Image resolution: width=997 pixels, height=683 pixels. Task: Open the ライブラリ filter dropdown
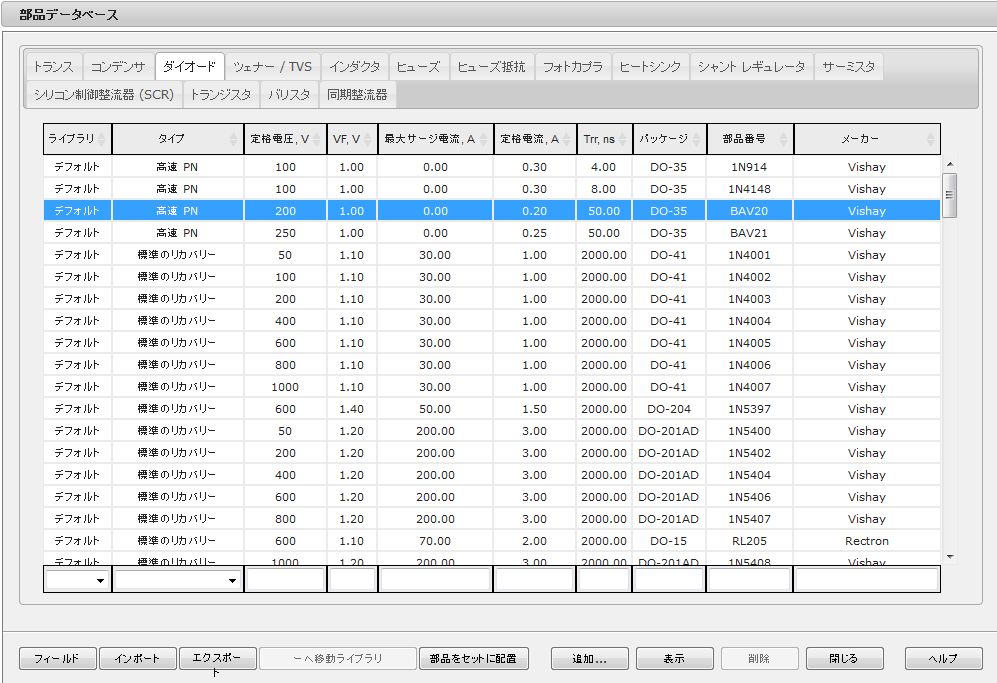(100, 581)
